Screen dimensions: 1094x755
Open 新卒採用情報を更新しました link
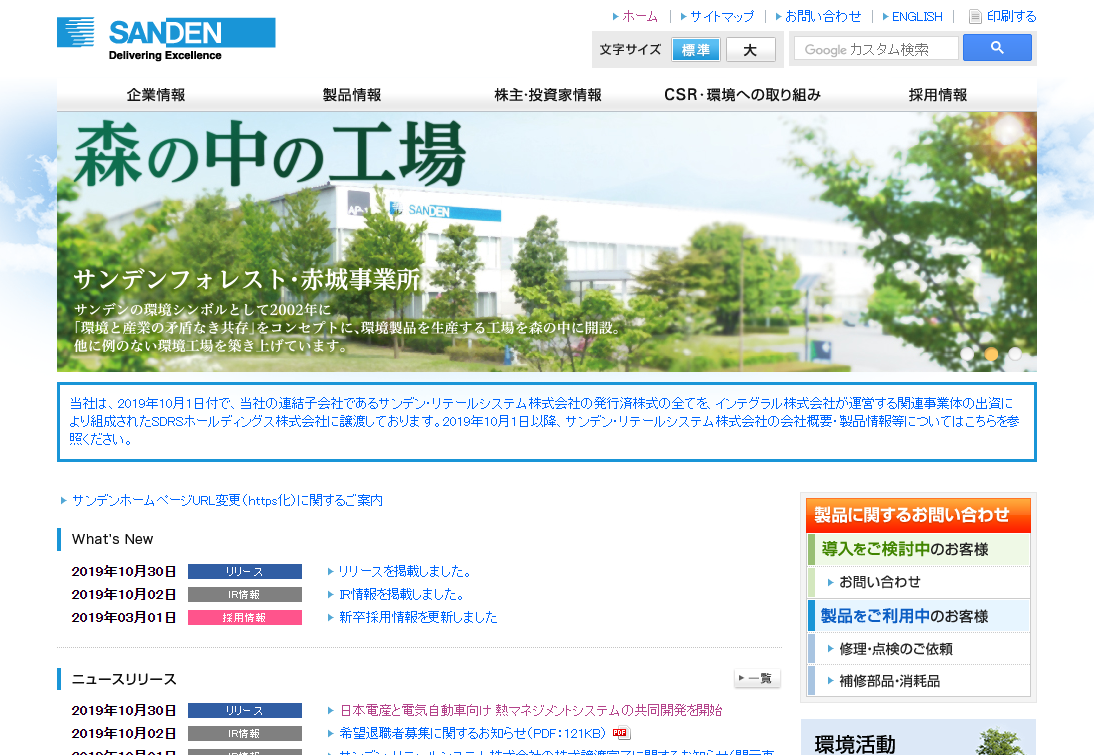(418, 618)
